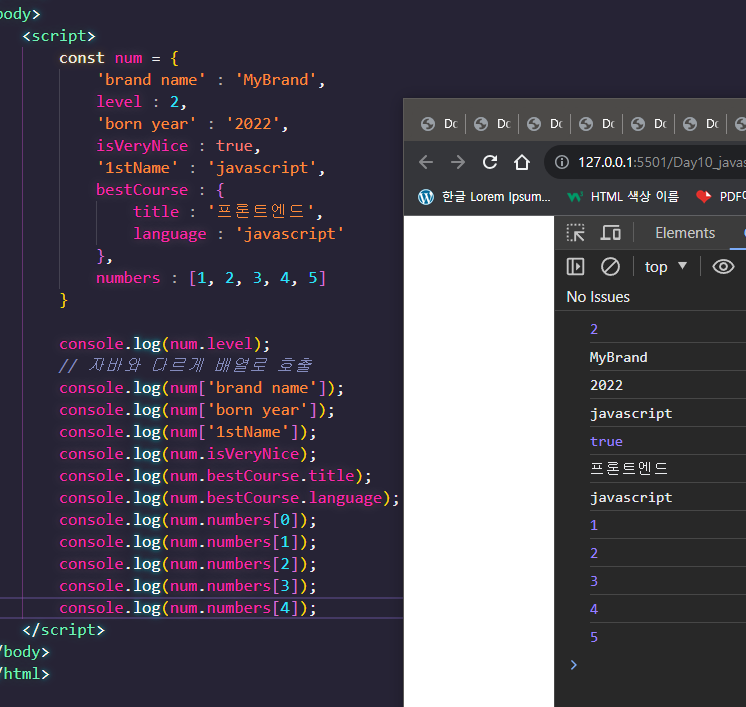Click the Korean comment line in editor

click(x=186, y=365)
